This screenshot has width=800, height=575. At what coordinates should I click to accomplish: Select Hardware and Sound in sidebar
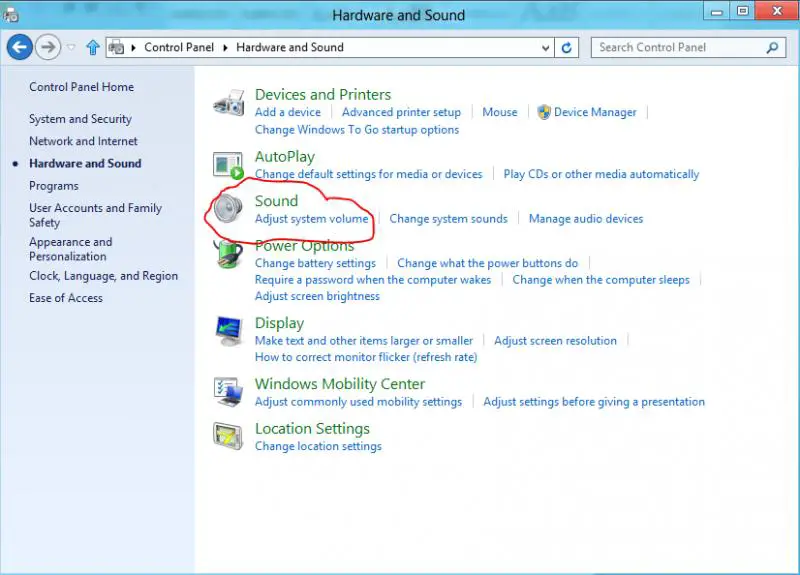85,164
